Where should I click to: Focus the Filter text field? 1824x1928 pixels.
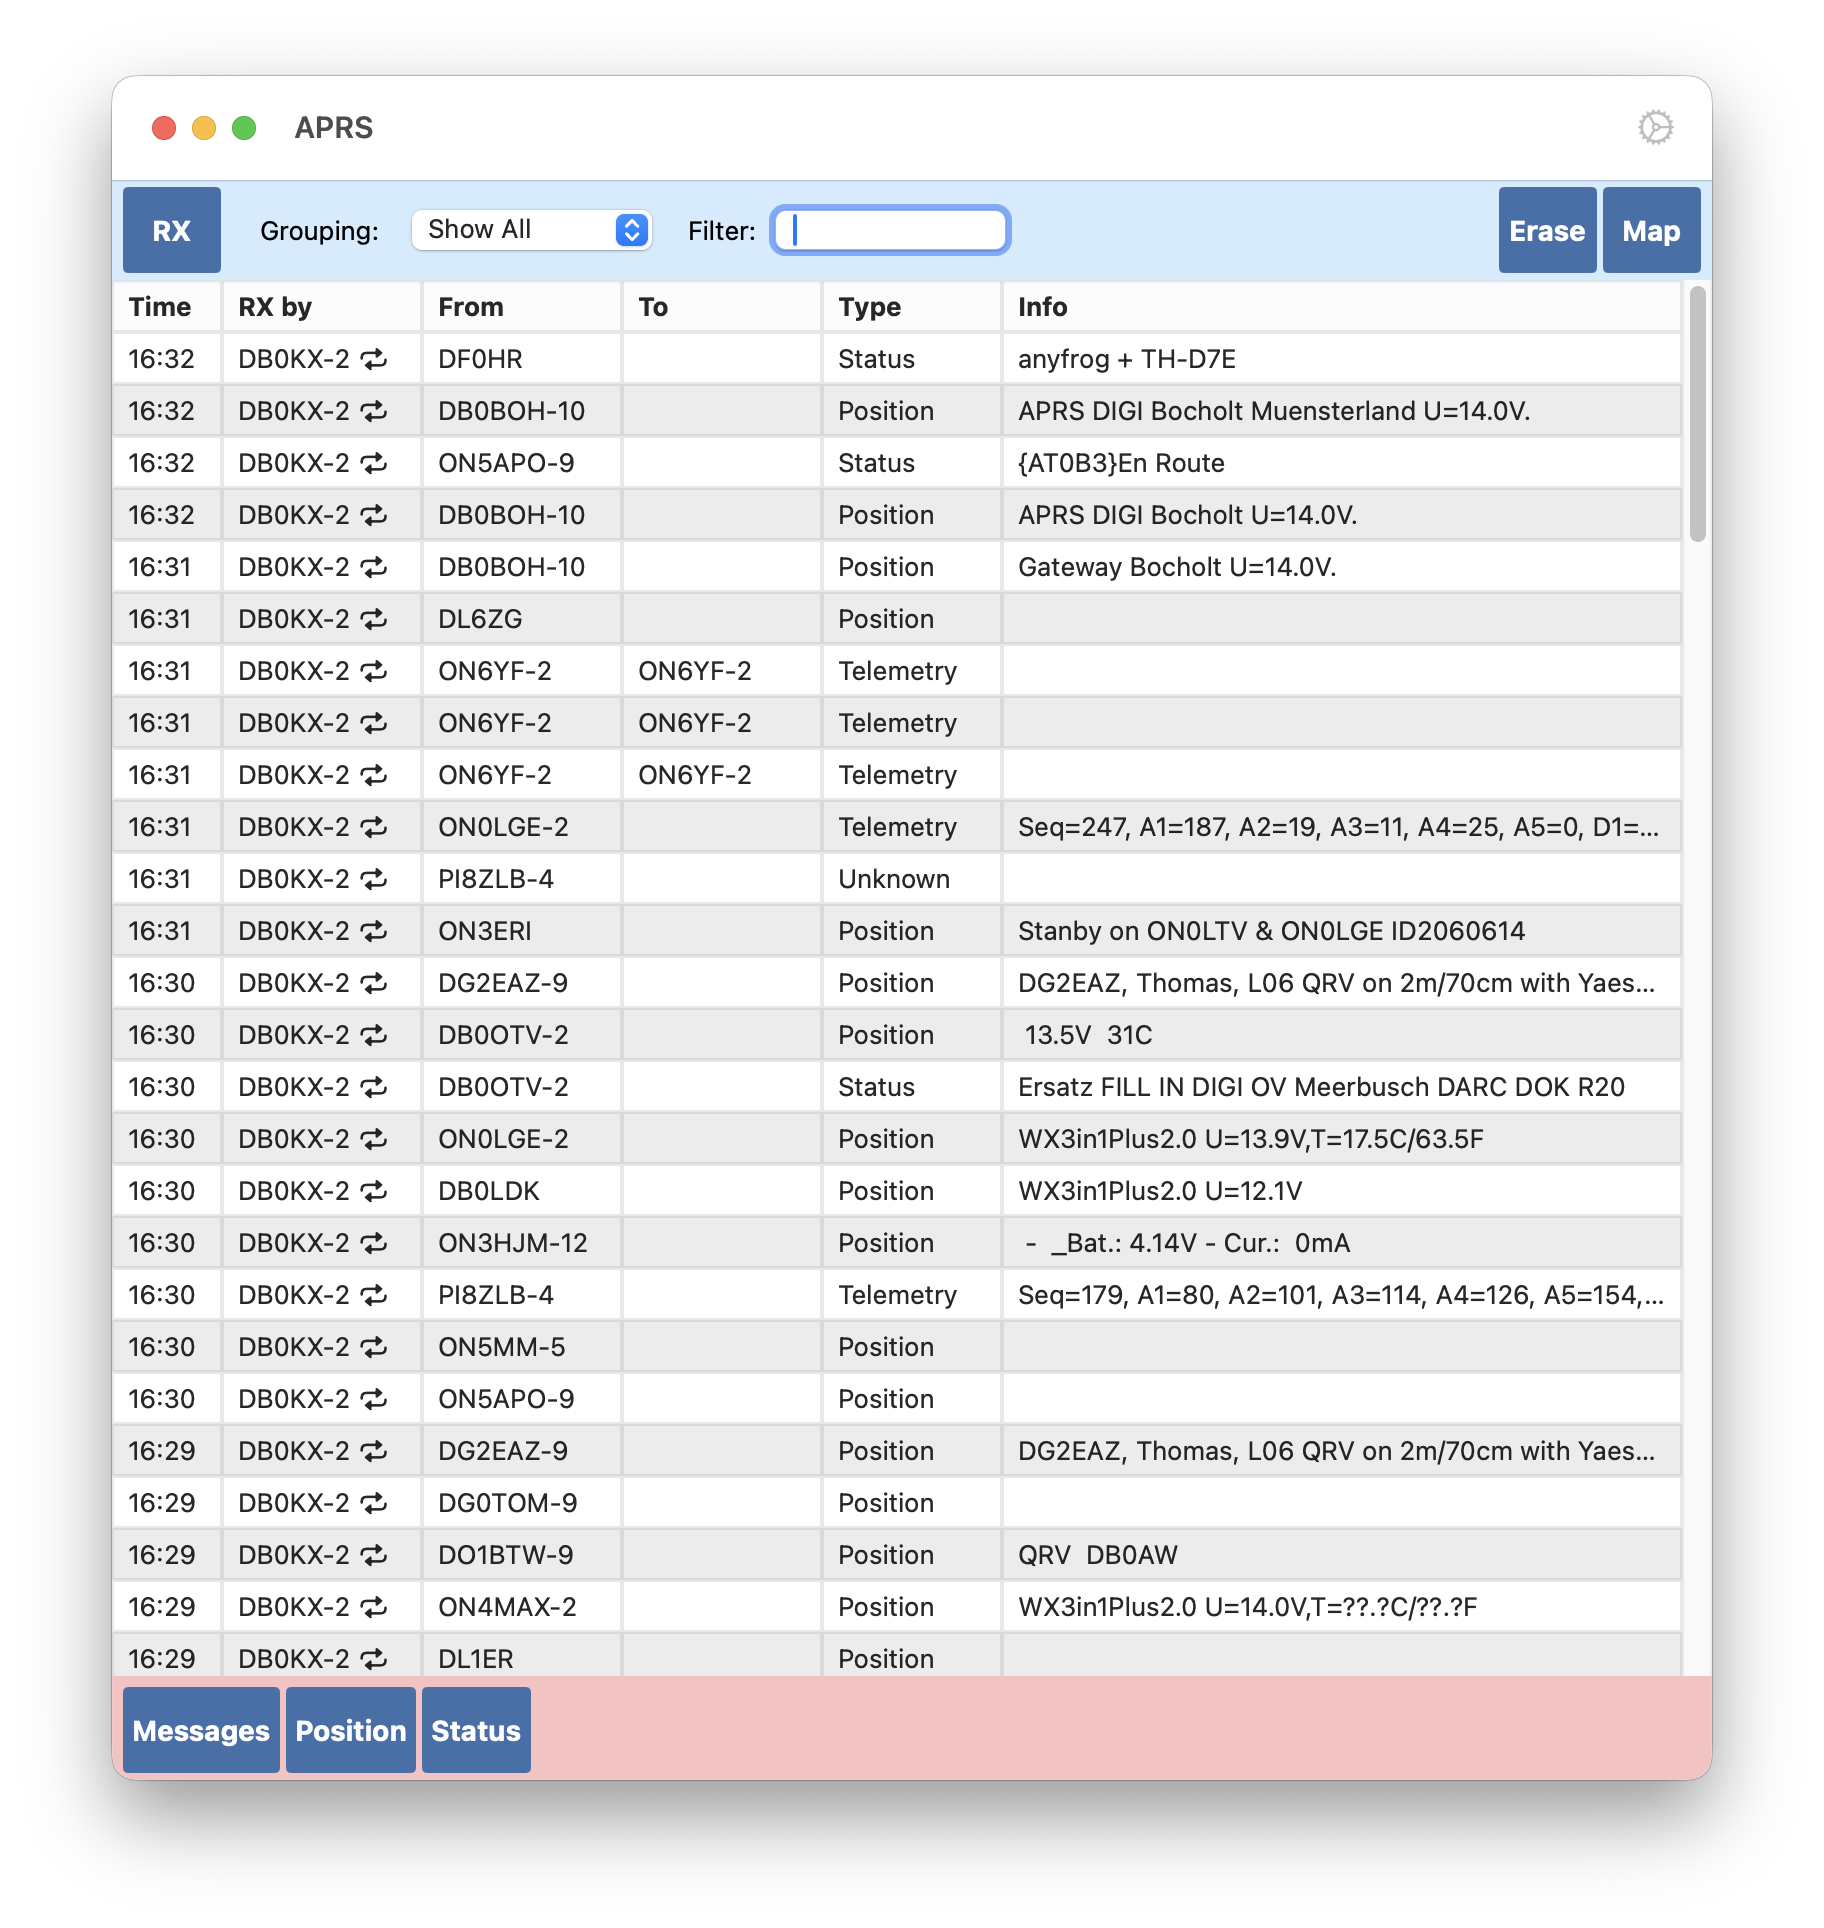click(890, 230)
